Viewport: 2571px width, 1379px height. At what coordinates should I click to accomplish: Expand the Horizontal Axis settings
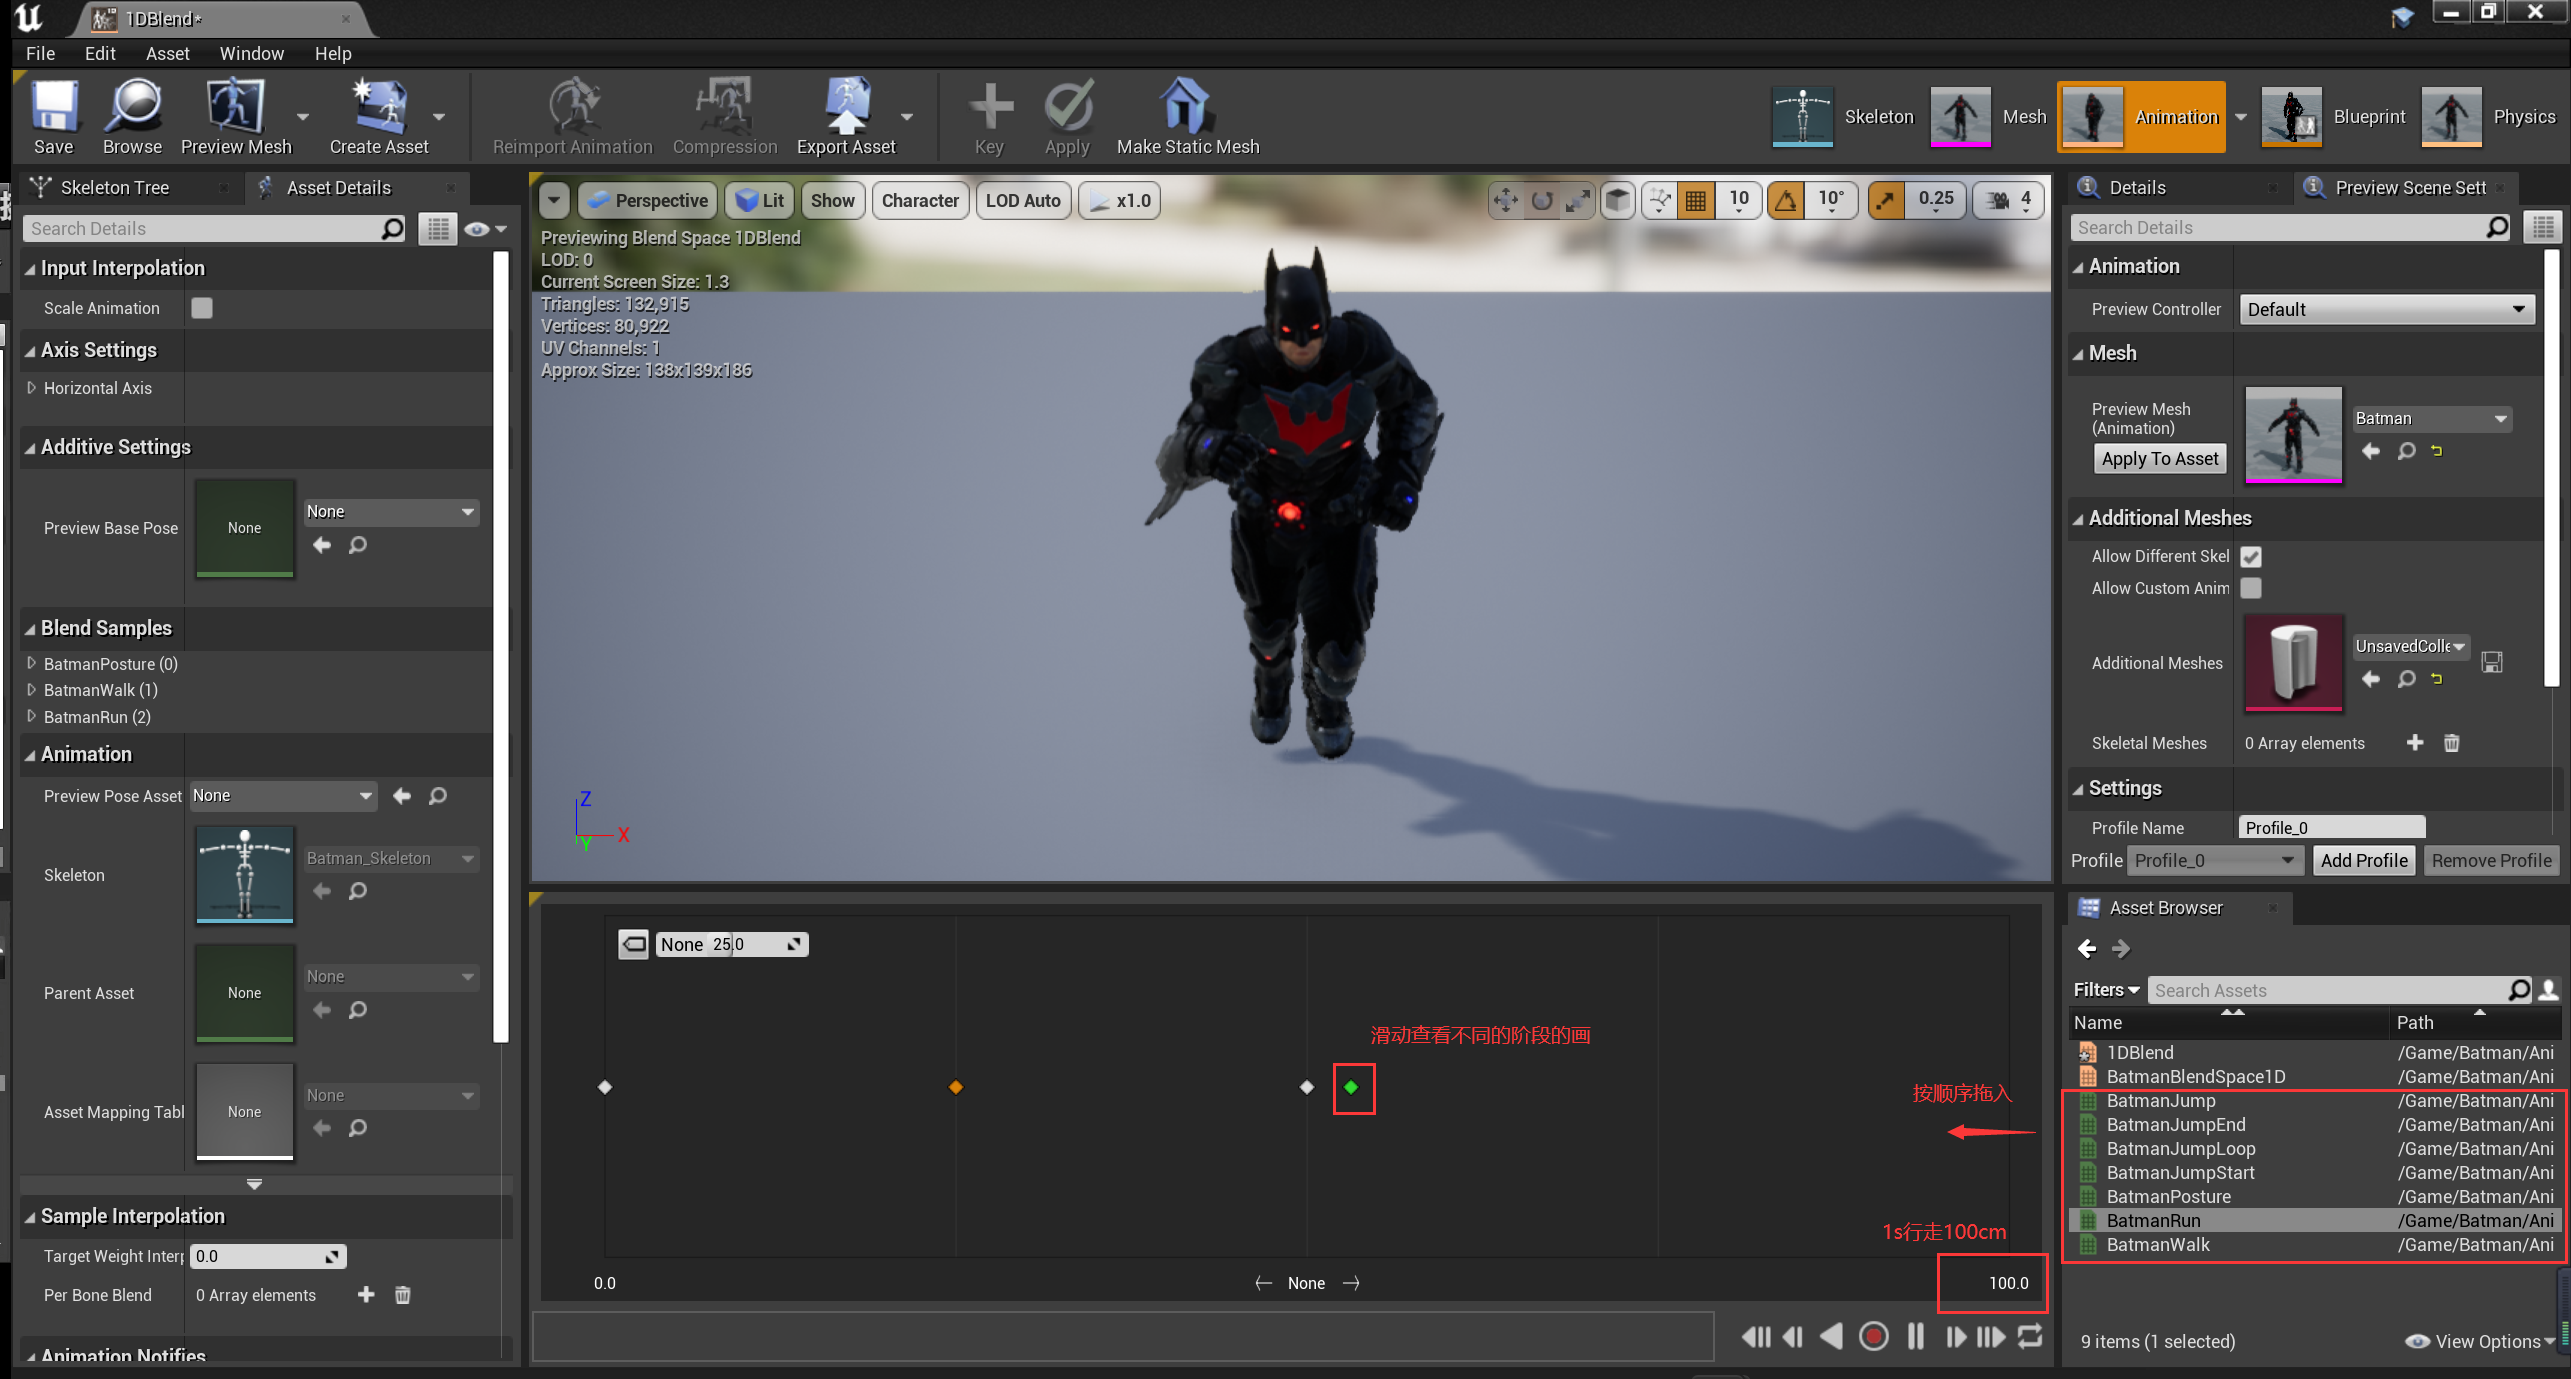pyautogui.click(x=32, y=388)
